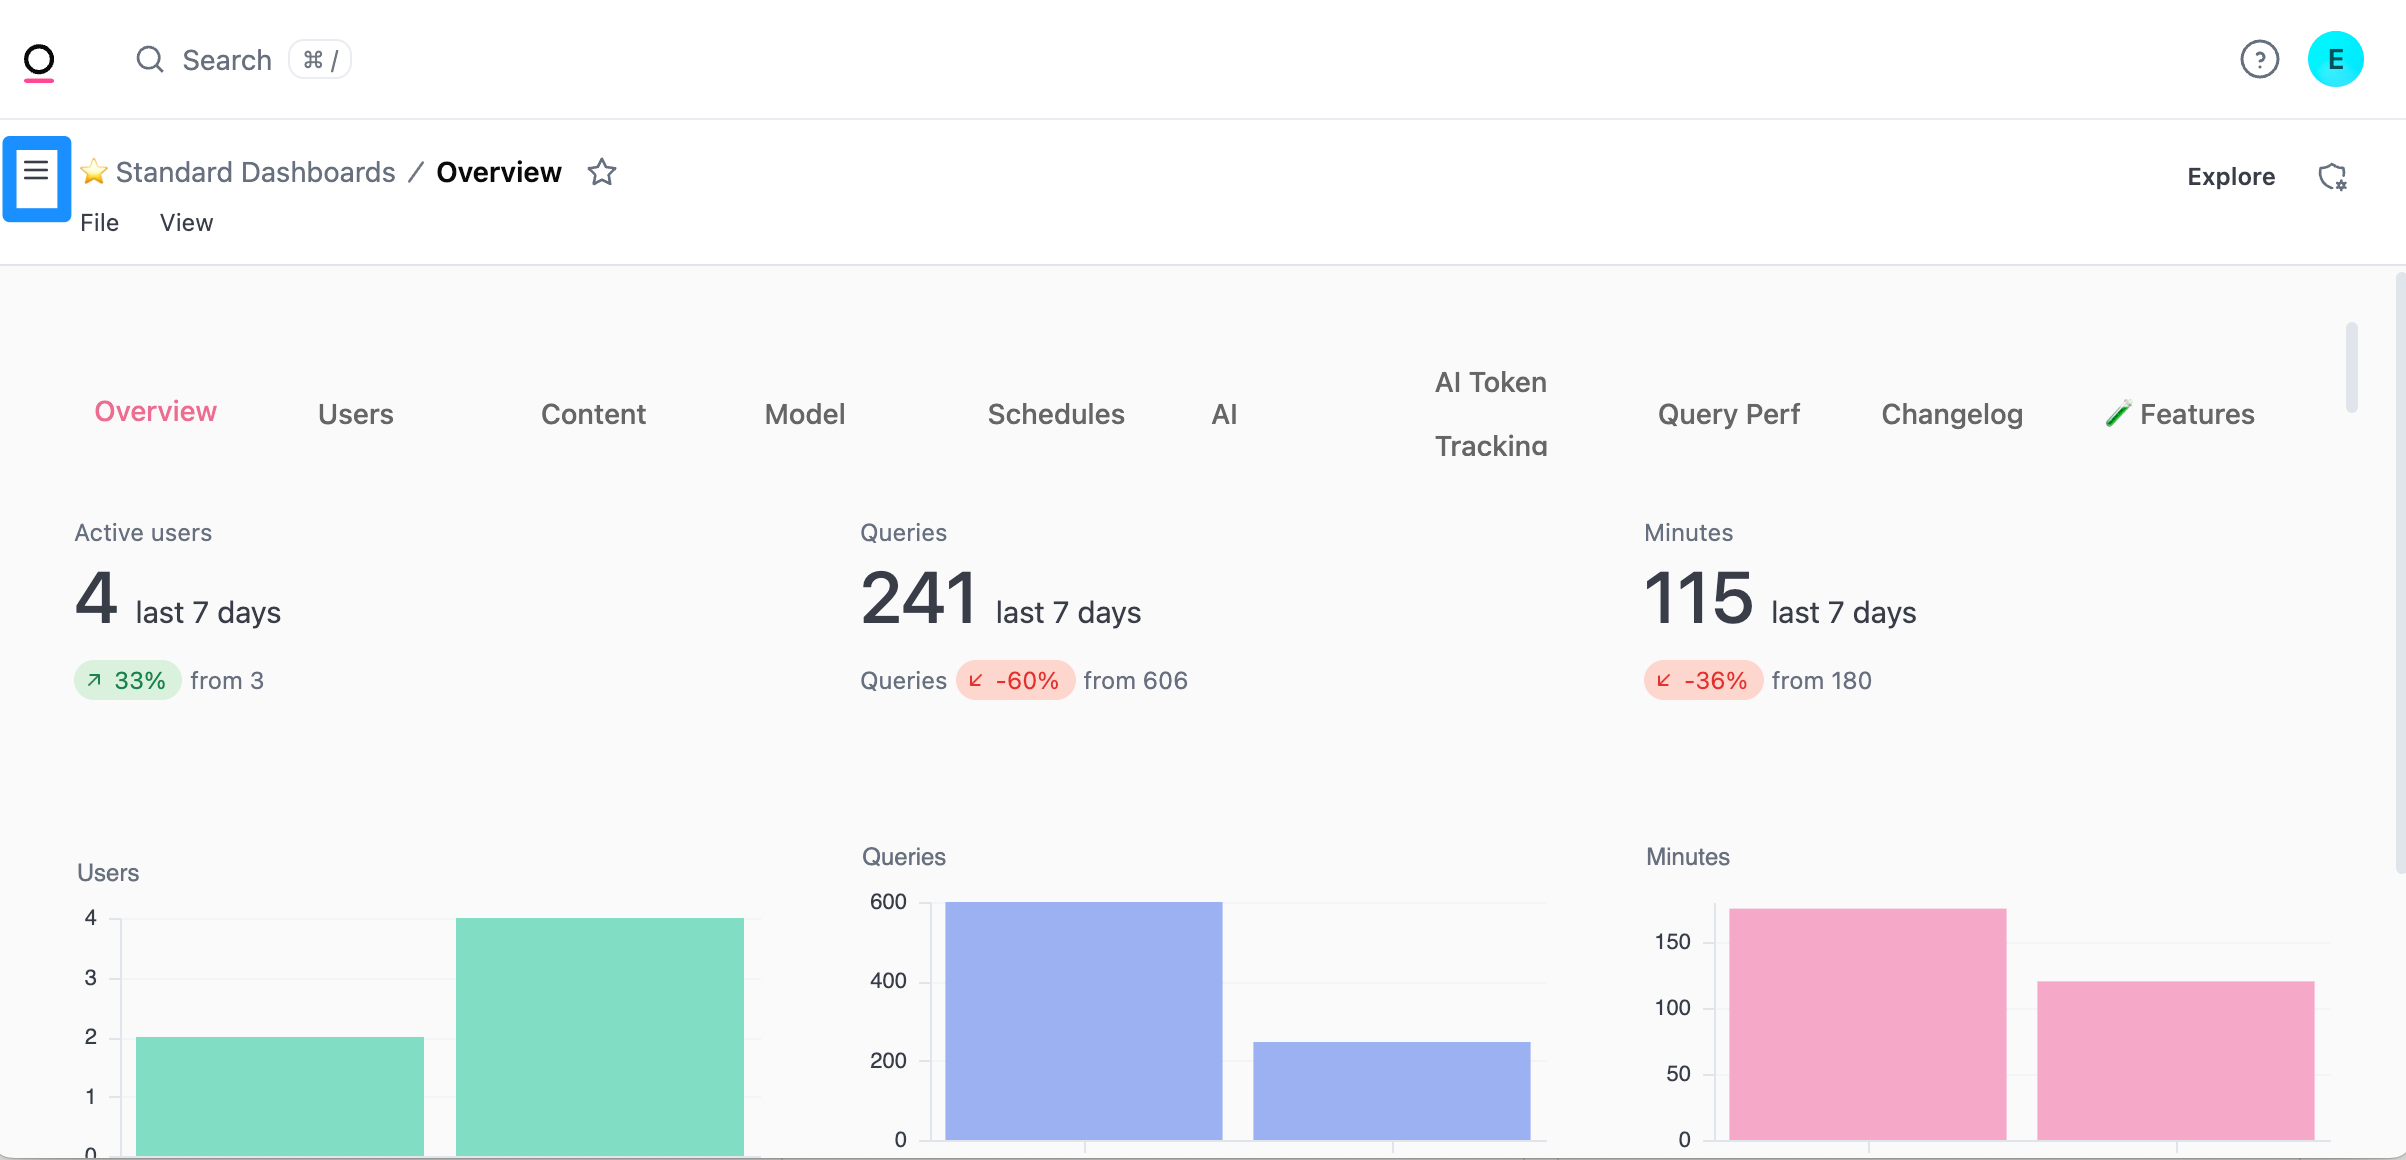Screen dimensions: 2406x1160
Task: Click the Search input field
Action: click(227, 60)
